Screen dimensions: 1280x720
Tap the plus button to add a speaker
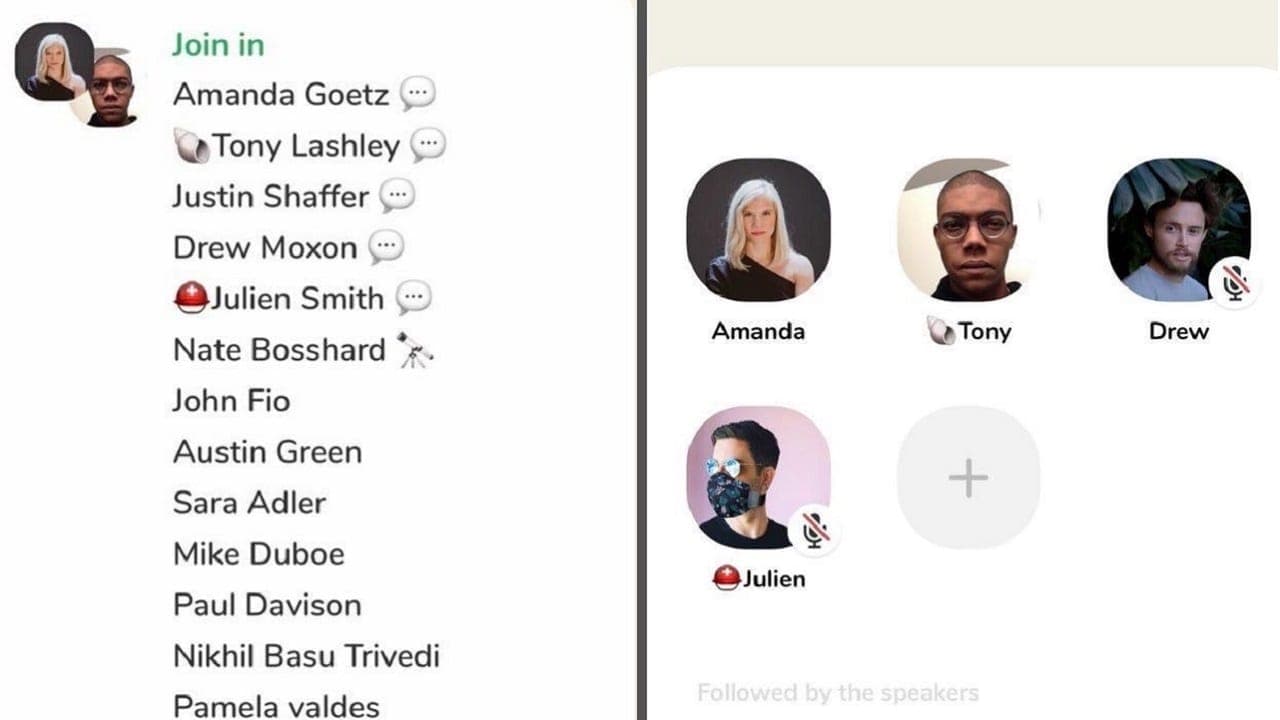pyautogui.click(x=968, y=477)
